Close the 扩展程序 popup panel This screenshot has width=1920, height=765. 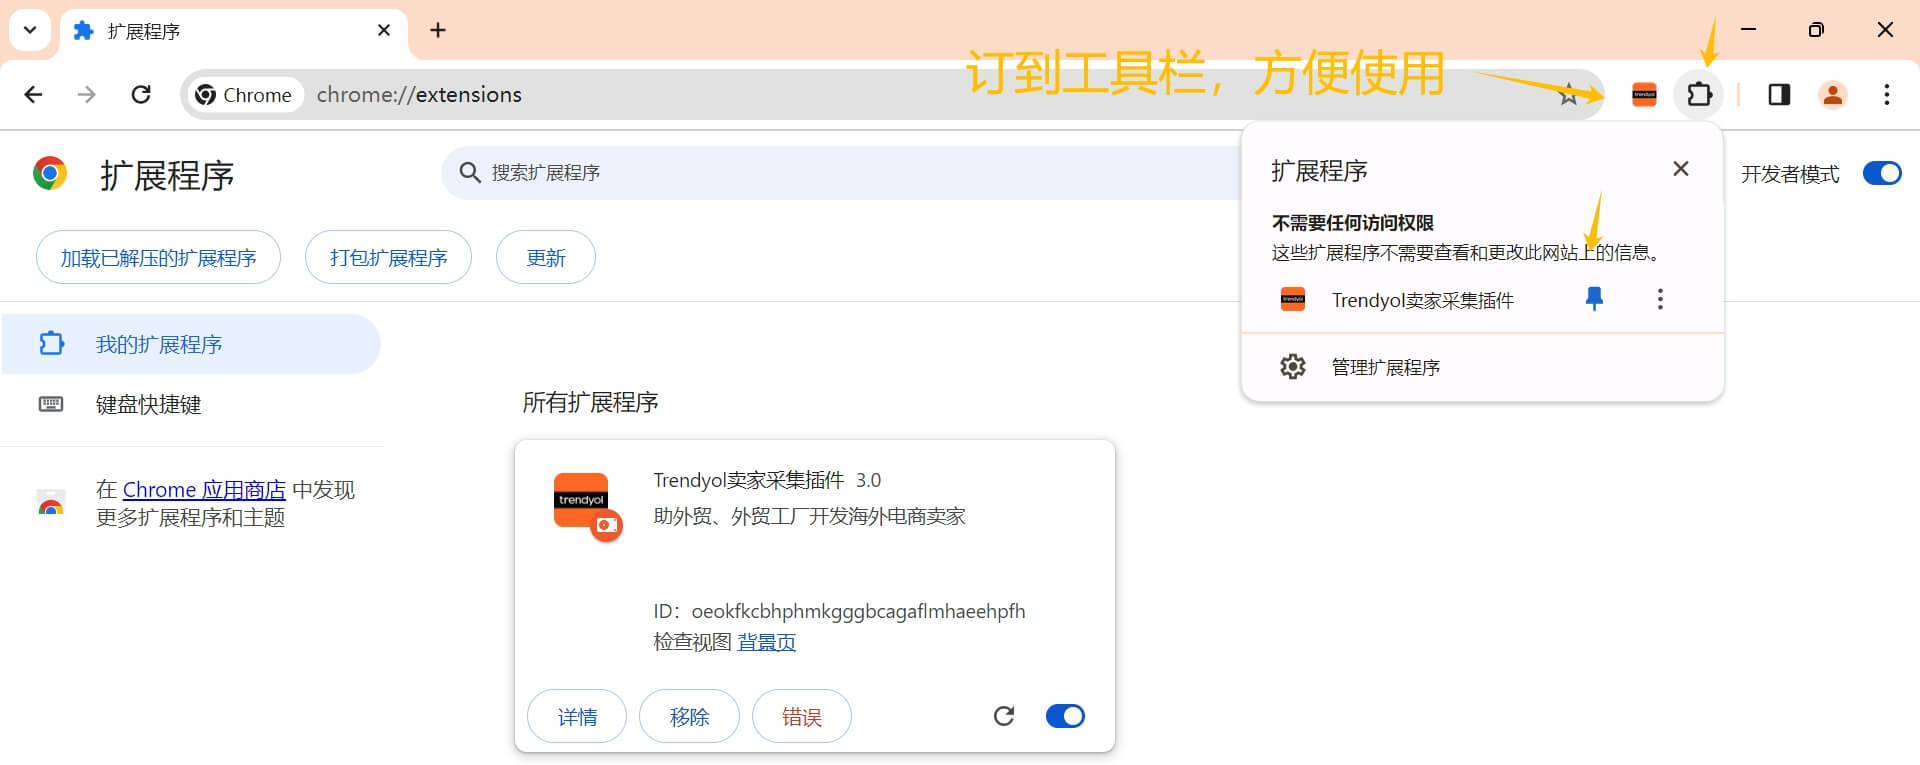click(x=1681, y=169)
